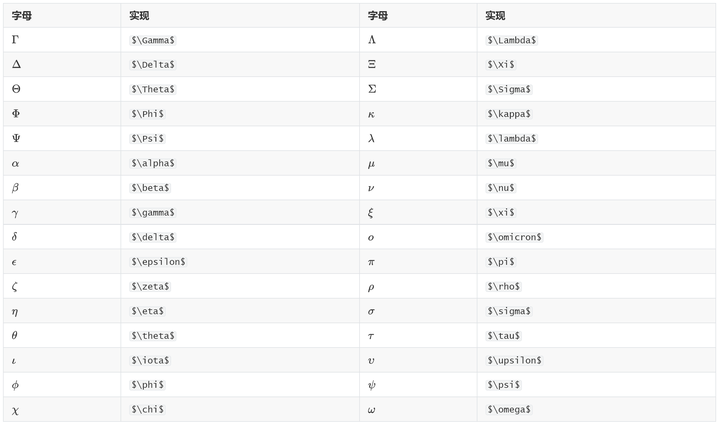
Task: Select the $\tau$ code text
Action: coord(503,335)
